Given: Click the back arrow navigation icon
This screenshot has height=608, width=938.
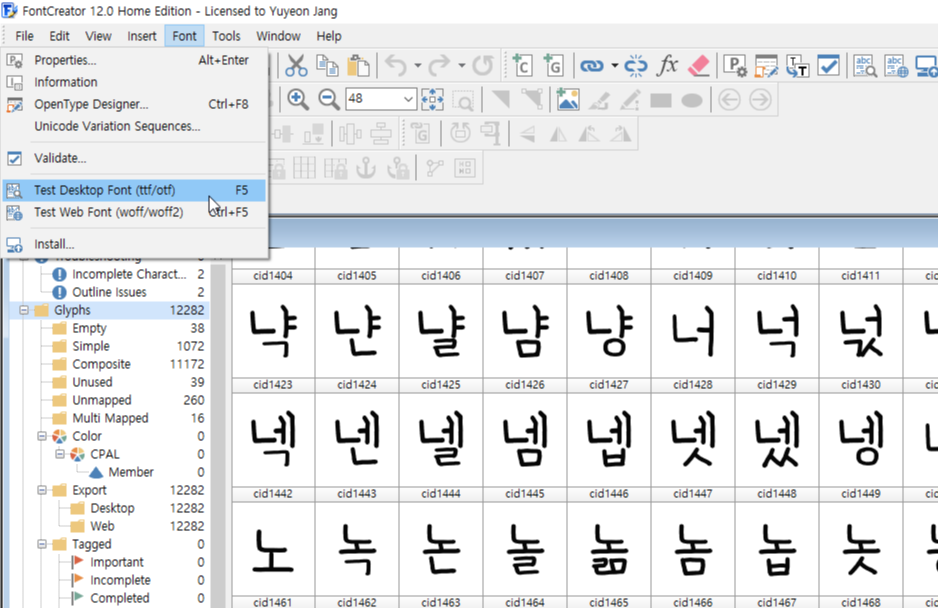Looking at the screenshot, I should coord(729,100).
